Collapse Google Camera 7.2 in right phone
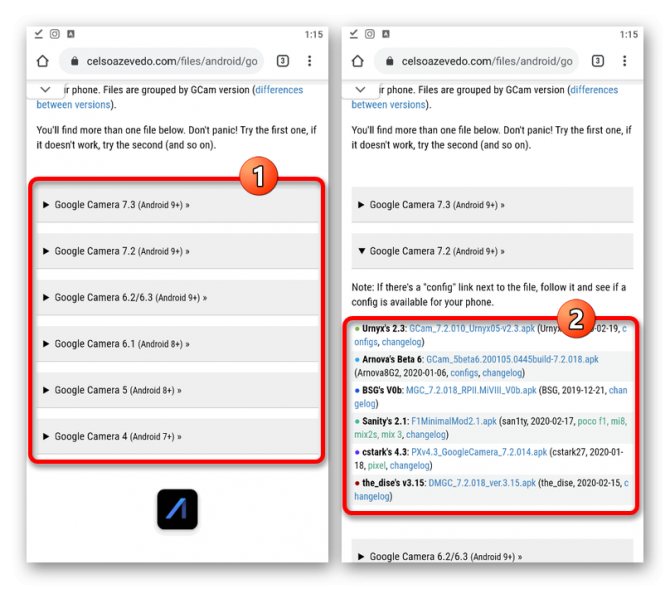Screen dimensions: 670x589 point(492,251)
